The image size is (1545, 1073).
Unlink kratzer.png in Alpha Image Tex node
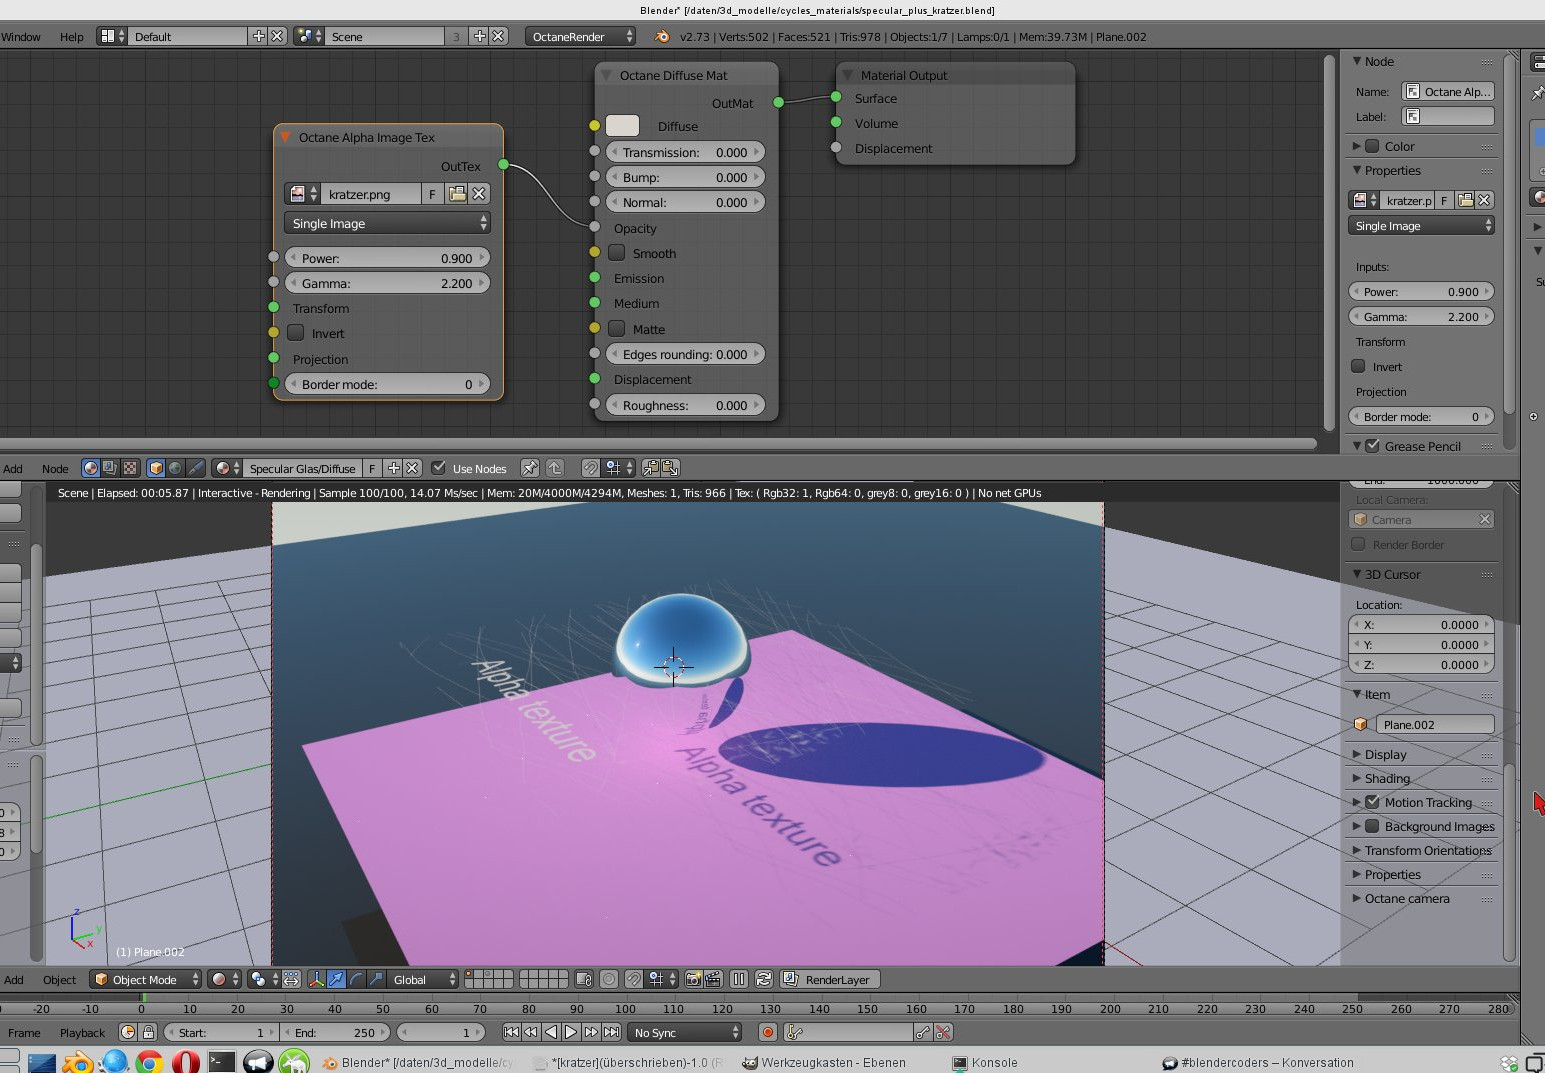click(479, 194)
